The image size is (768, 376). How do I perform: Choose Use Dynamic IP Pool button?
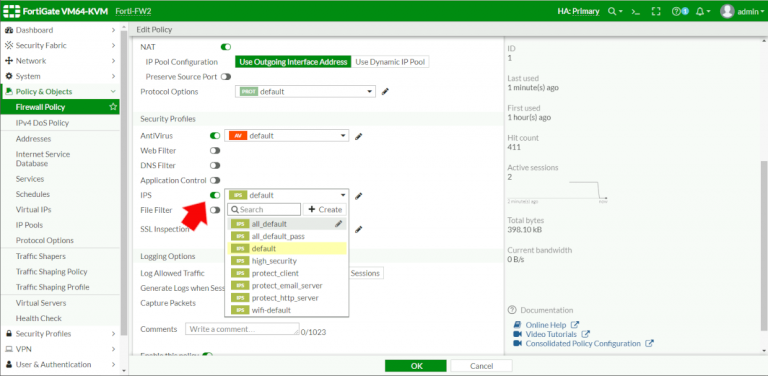pyautogui.click(x=390, y=62)
